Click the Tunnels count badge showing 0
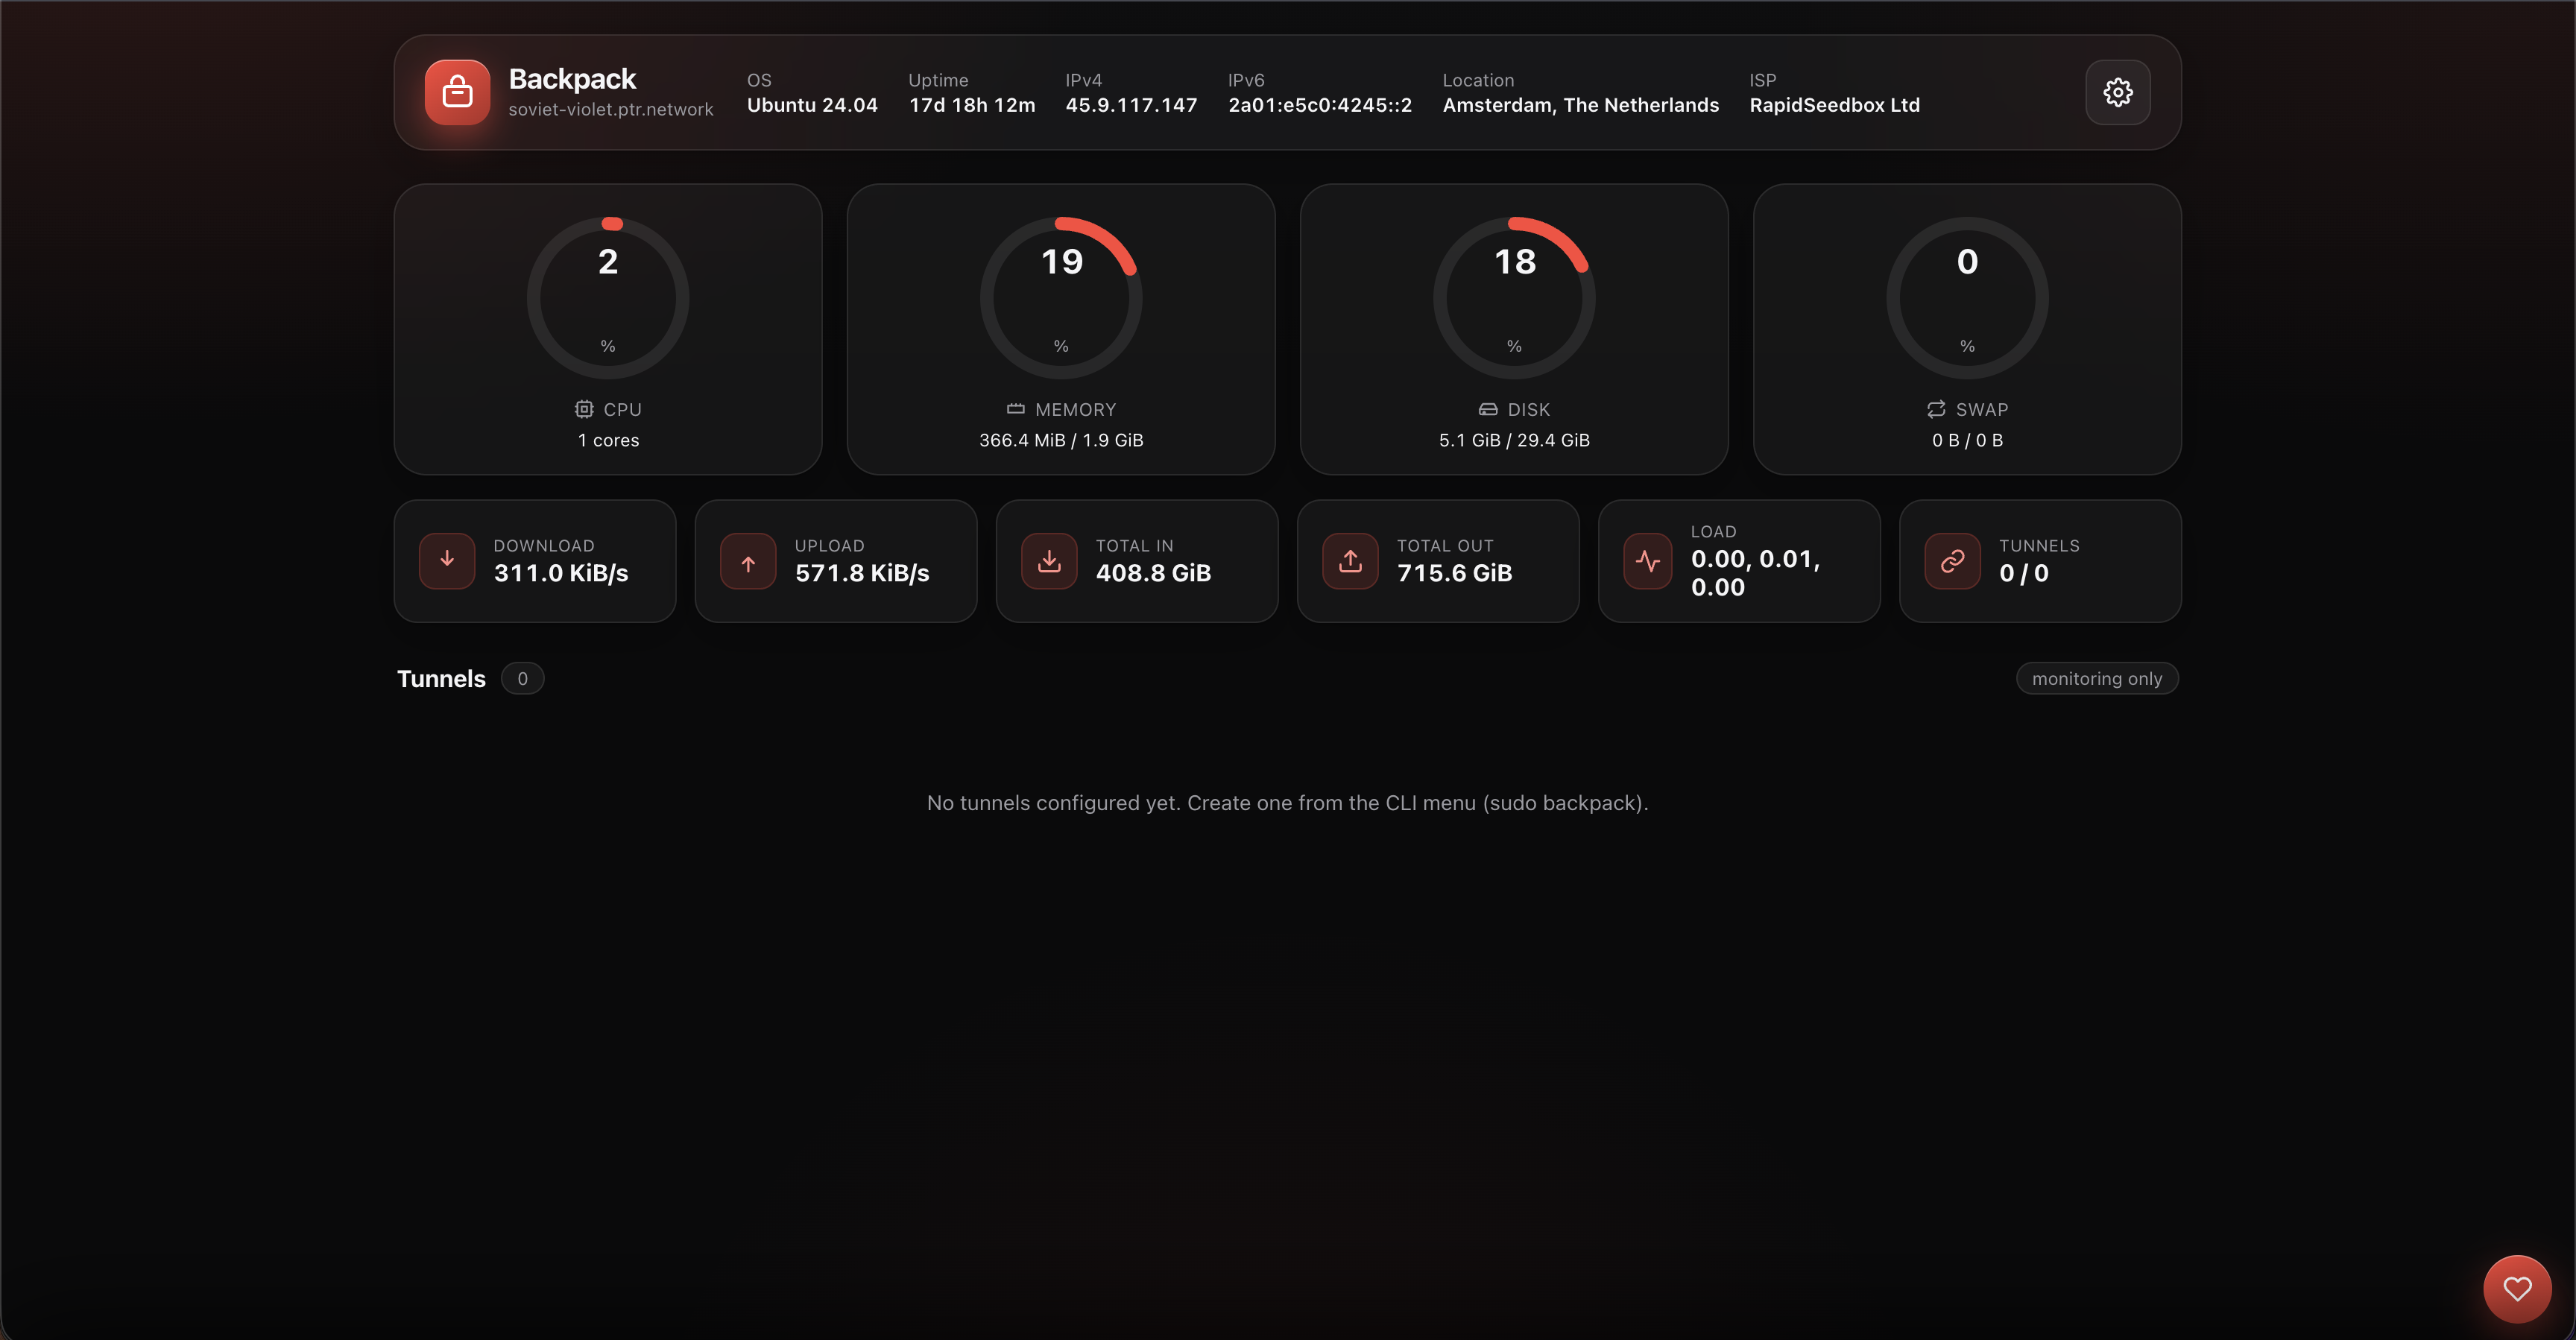The width and height of the screenshot is (2576, 1340). 522,678
